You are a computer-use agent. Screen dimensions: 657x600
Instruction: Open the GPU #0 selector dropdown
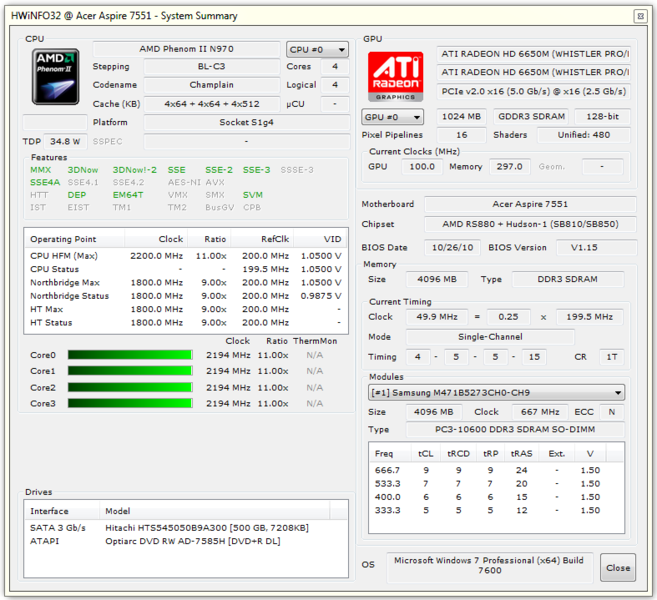tap(392, 117)
